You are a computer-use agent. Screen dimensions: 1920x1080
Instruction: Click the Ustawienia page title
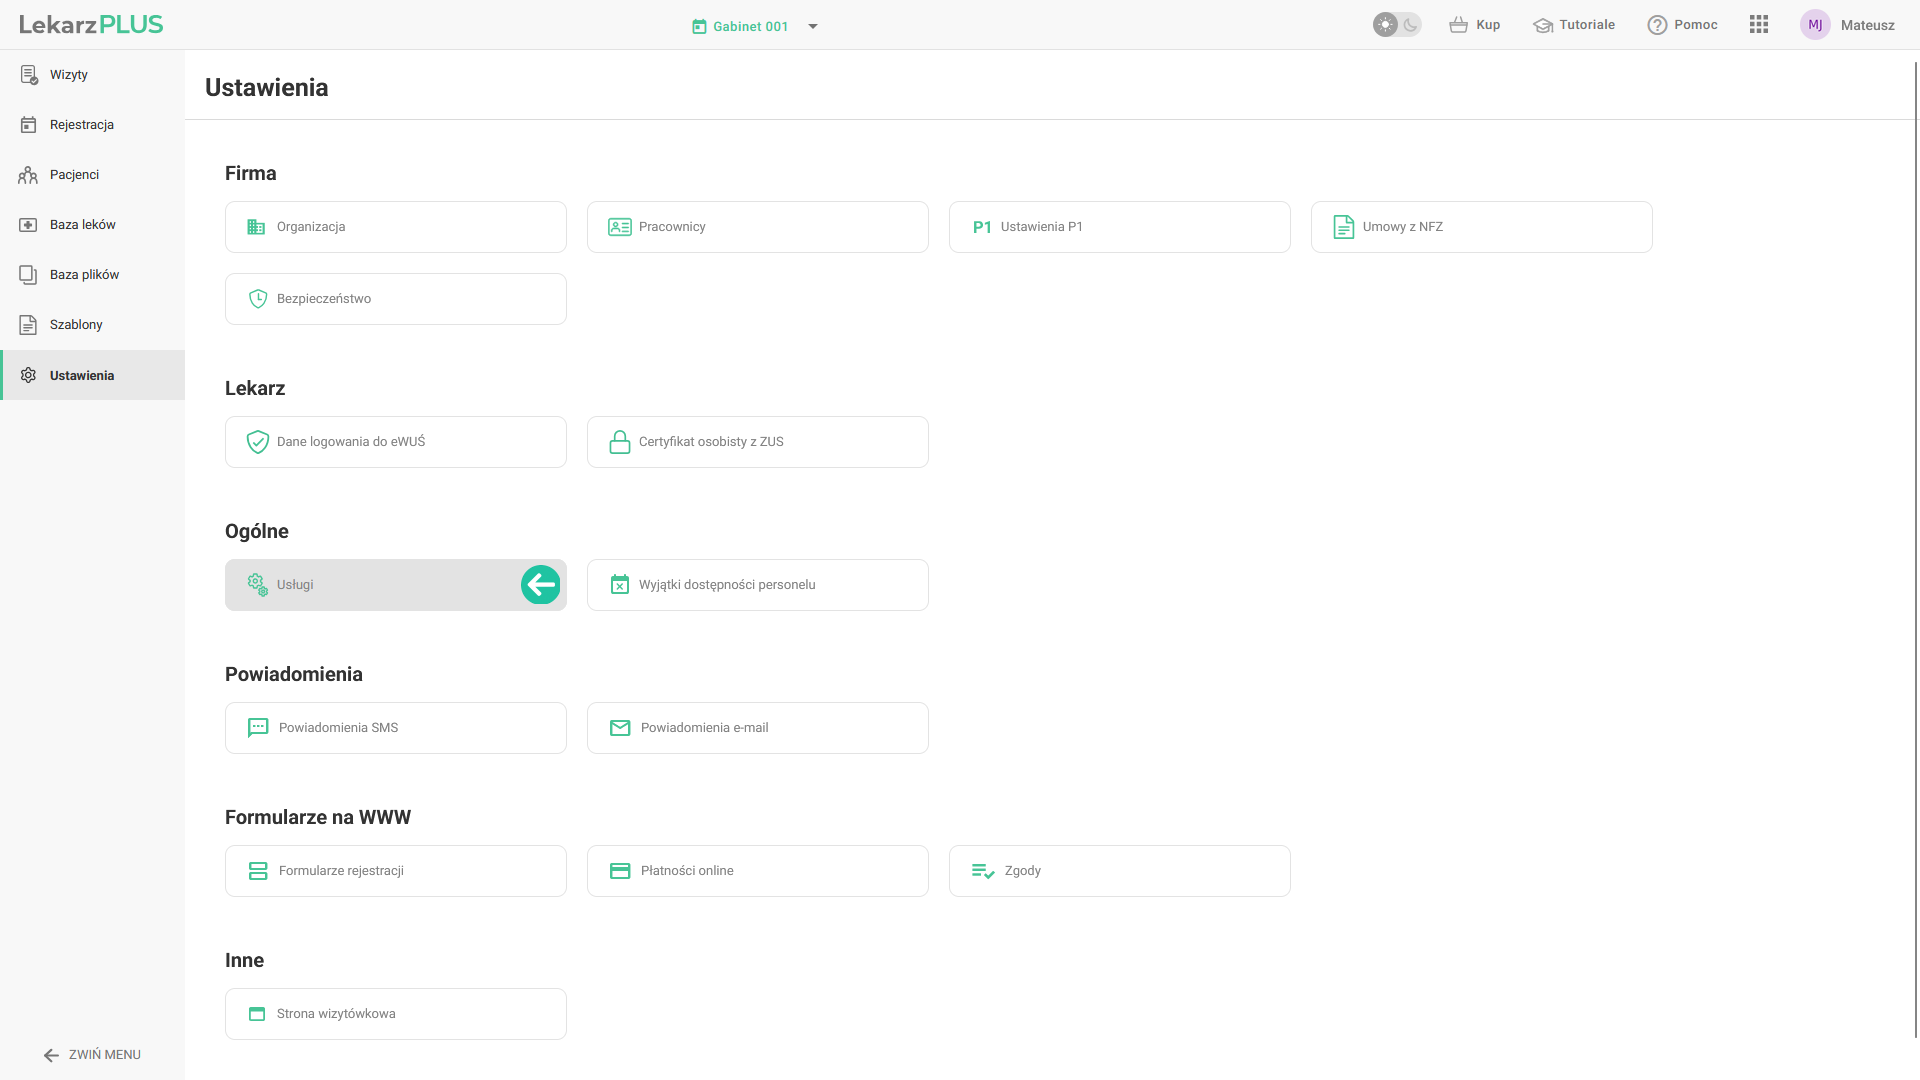[267, 87]
